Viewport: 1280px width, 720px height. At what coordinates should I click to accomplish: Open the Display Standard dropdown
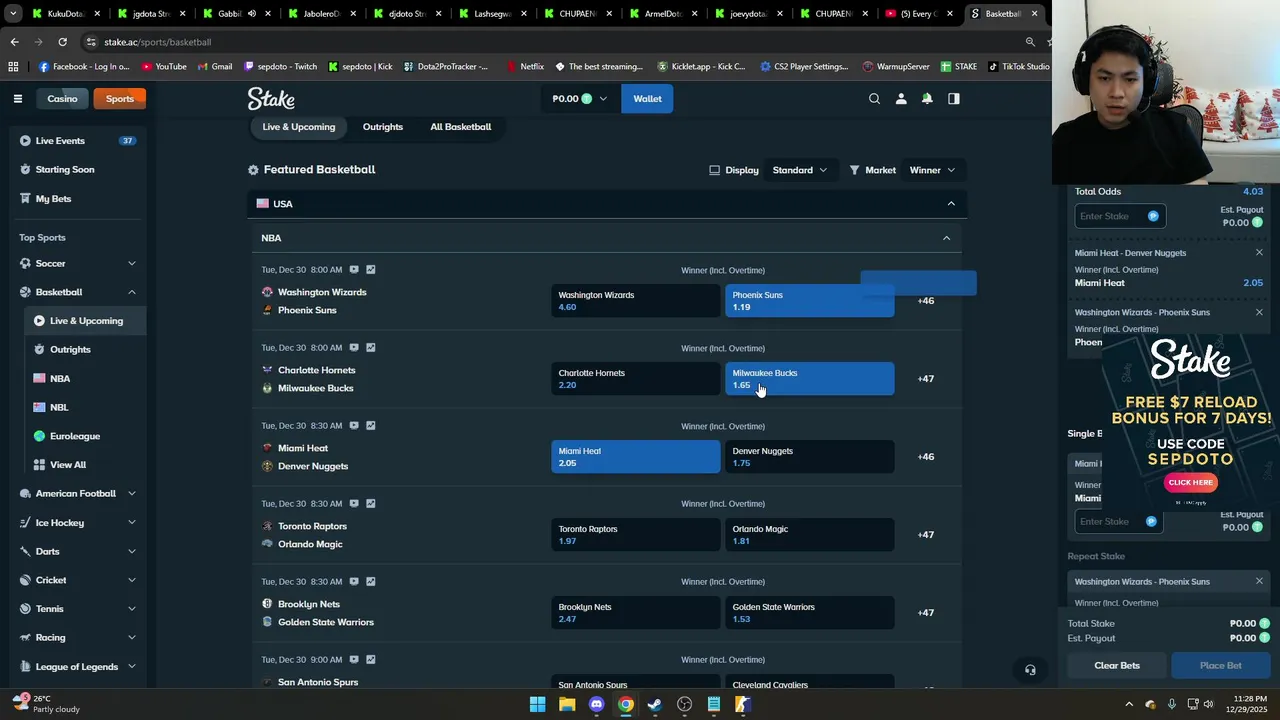[799, 170]
